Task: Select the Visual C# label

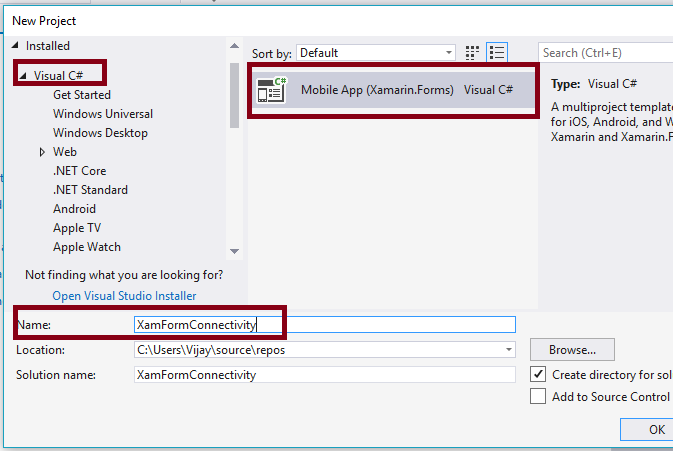Action: [58, 76]
